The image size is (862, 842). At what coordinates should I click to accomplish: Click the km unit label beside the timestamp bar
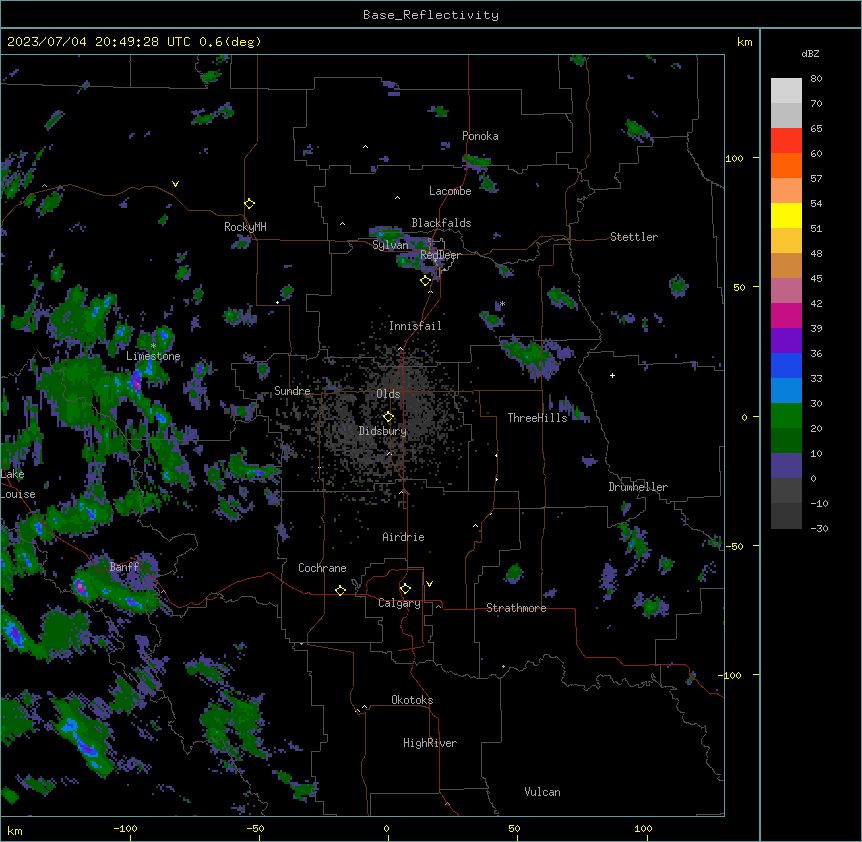click(744, 42)
